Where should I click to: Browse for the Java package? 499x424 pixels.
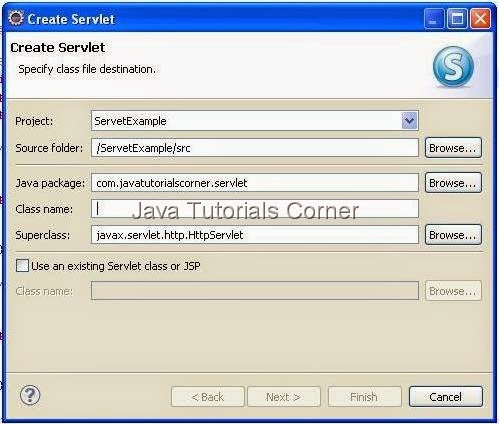[453, 183]
